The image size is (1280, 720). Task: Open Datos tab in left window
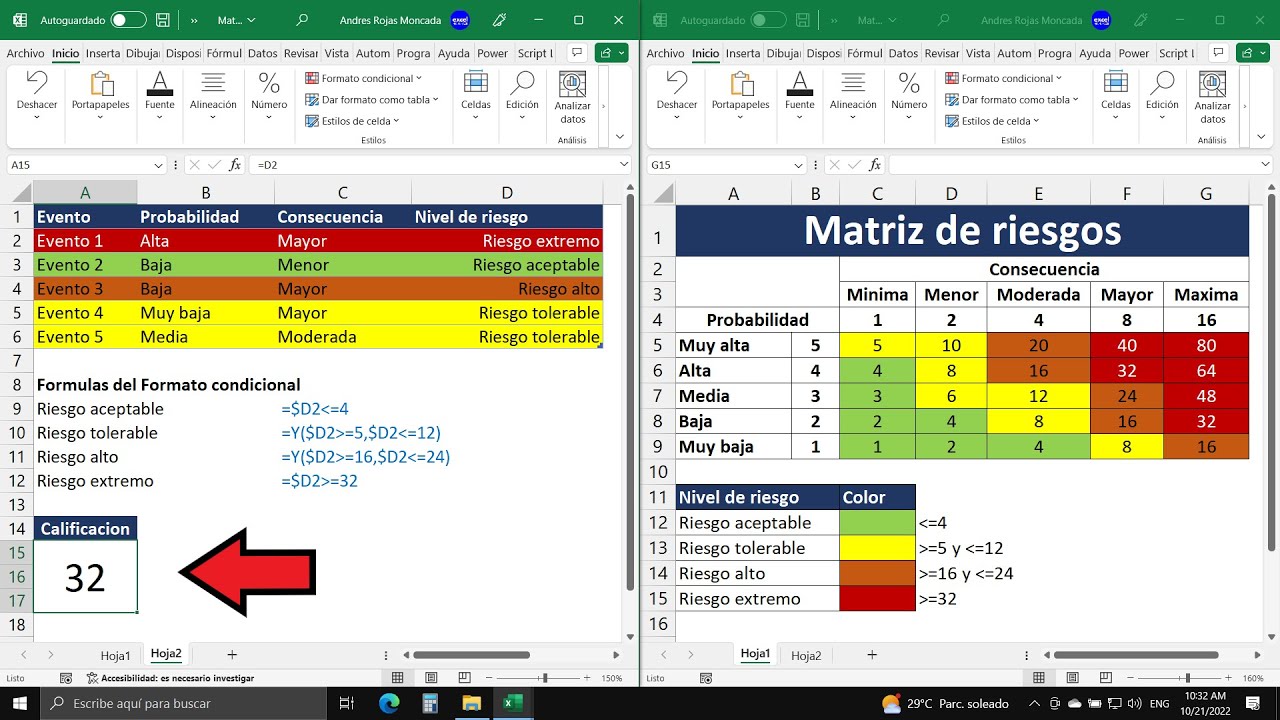click(263, 54)
